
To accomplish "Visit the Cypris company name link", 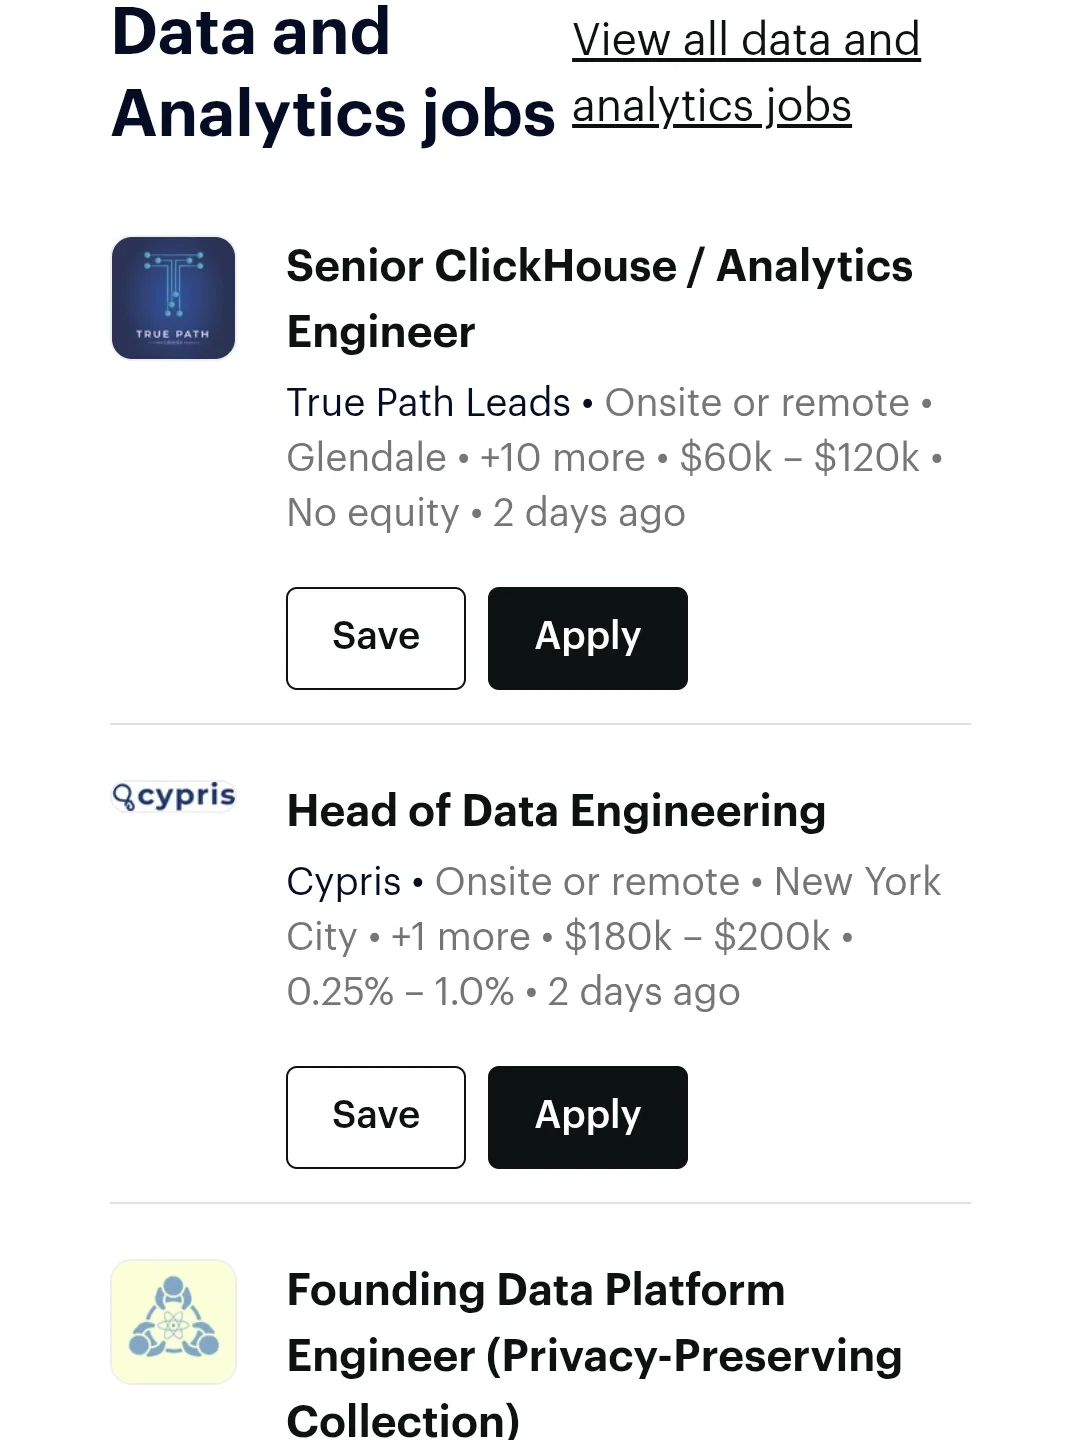I will coord(344,882).
